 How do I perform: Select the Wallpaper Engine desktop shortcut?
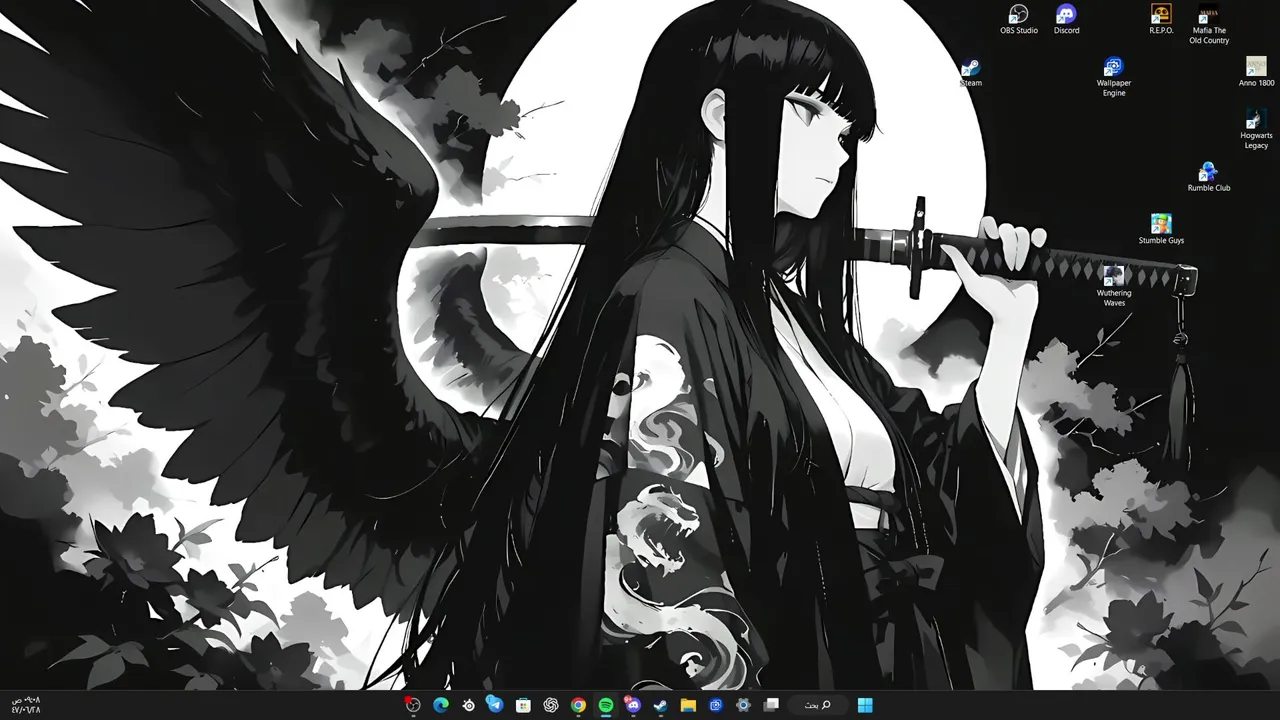(1114, 77)
